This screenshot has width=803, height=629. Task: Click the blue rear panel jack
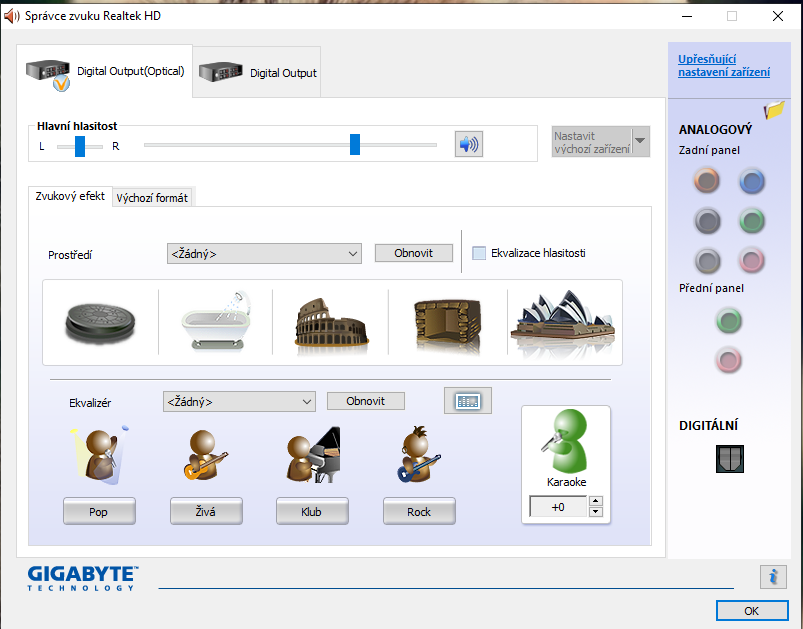click(x=752, y=181)
